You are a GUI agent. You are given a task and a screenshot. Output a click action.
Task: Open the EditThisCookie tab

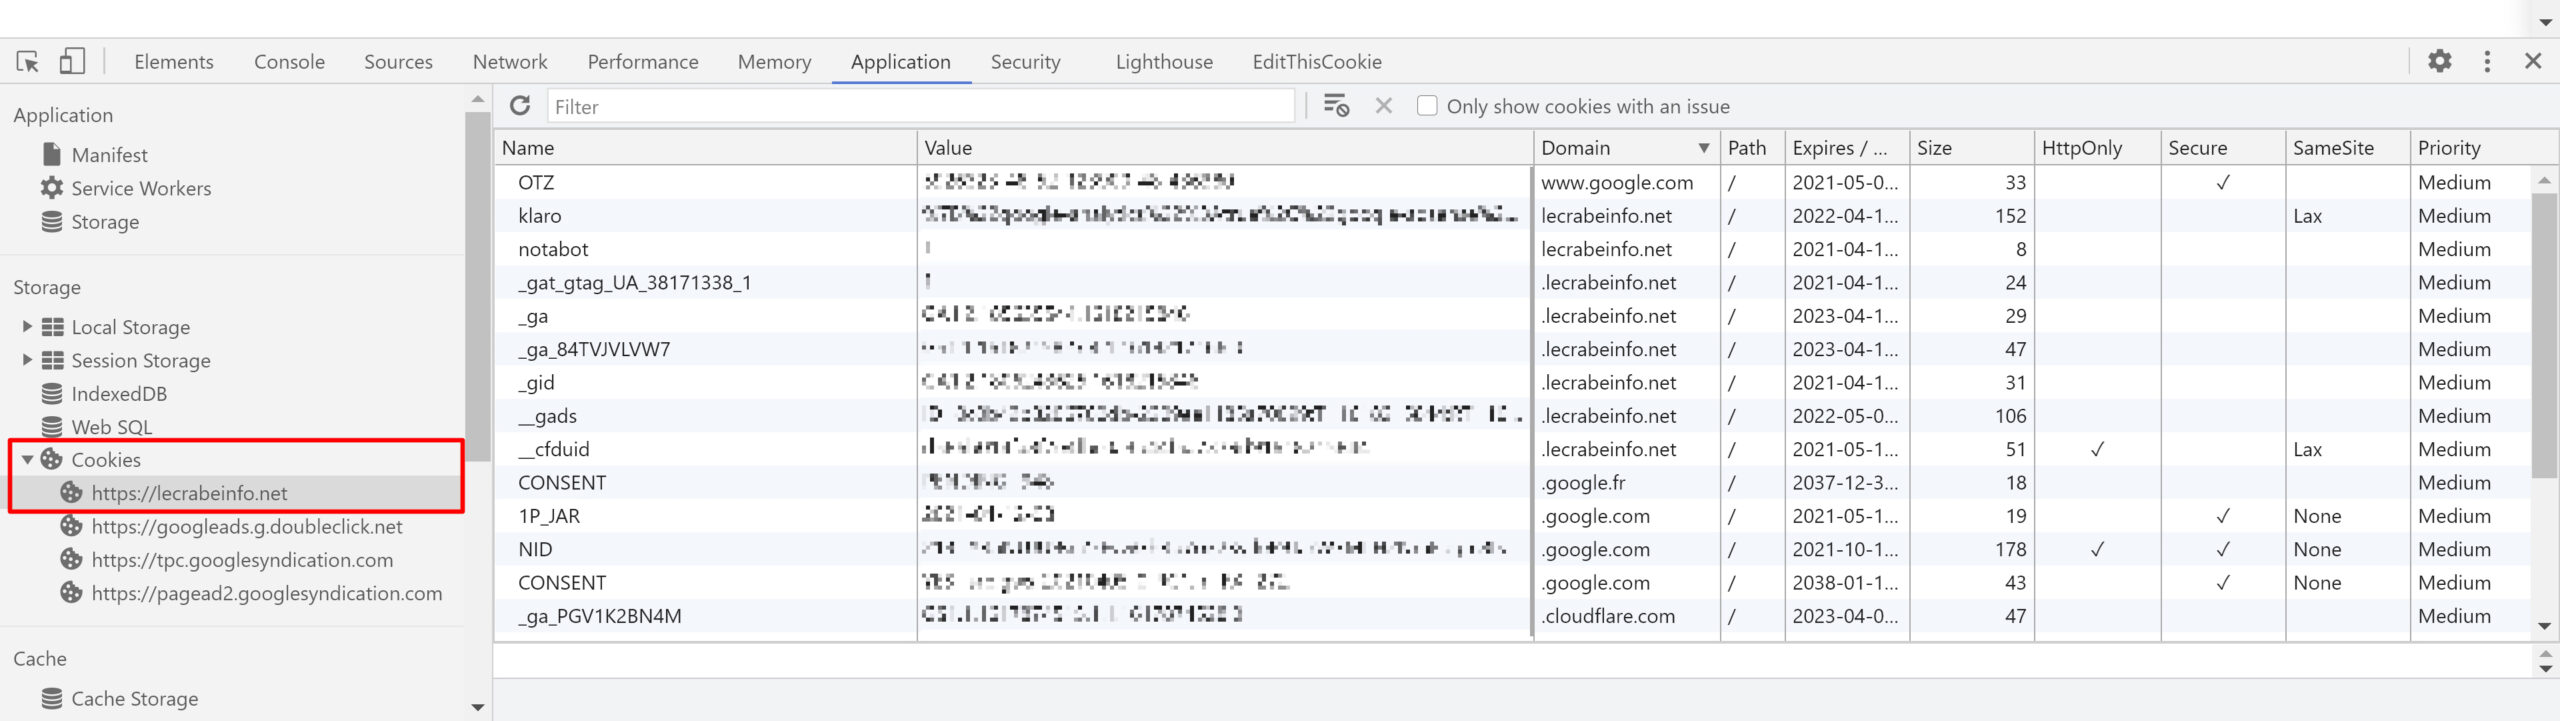(1317, 62)
